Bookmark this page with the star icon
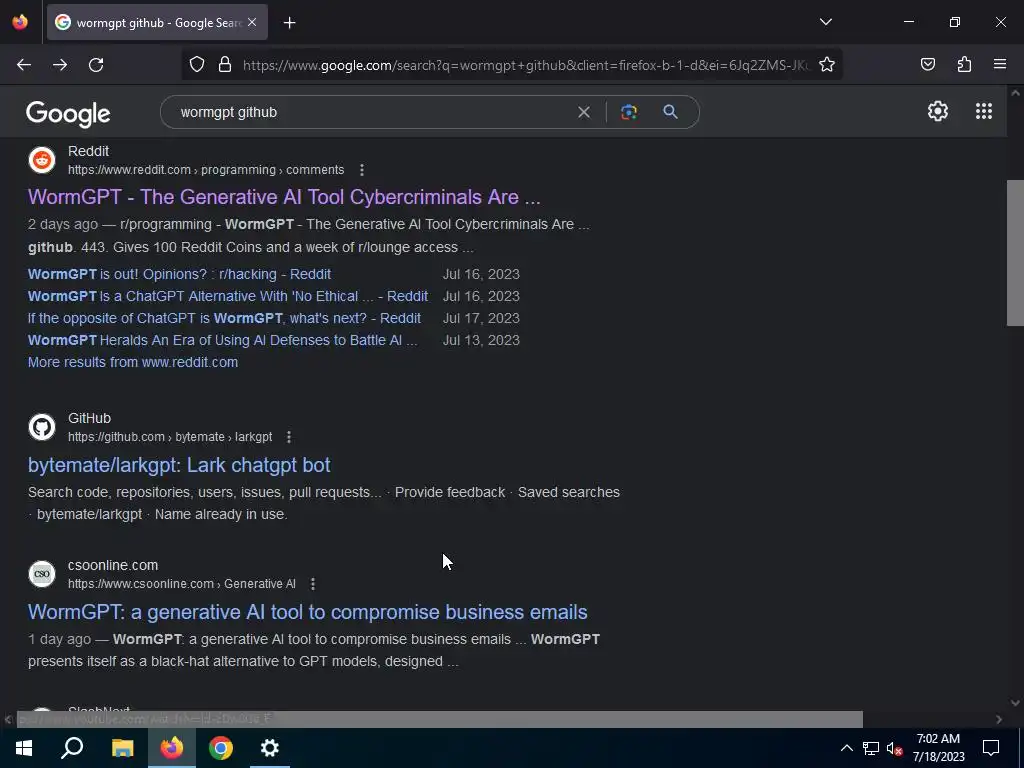1024x768 pixels. click(x=827, y=65)
